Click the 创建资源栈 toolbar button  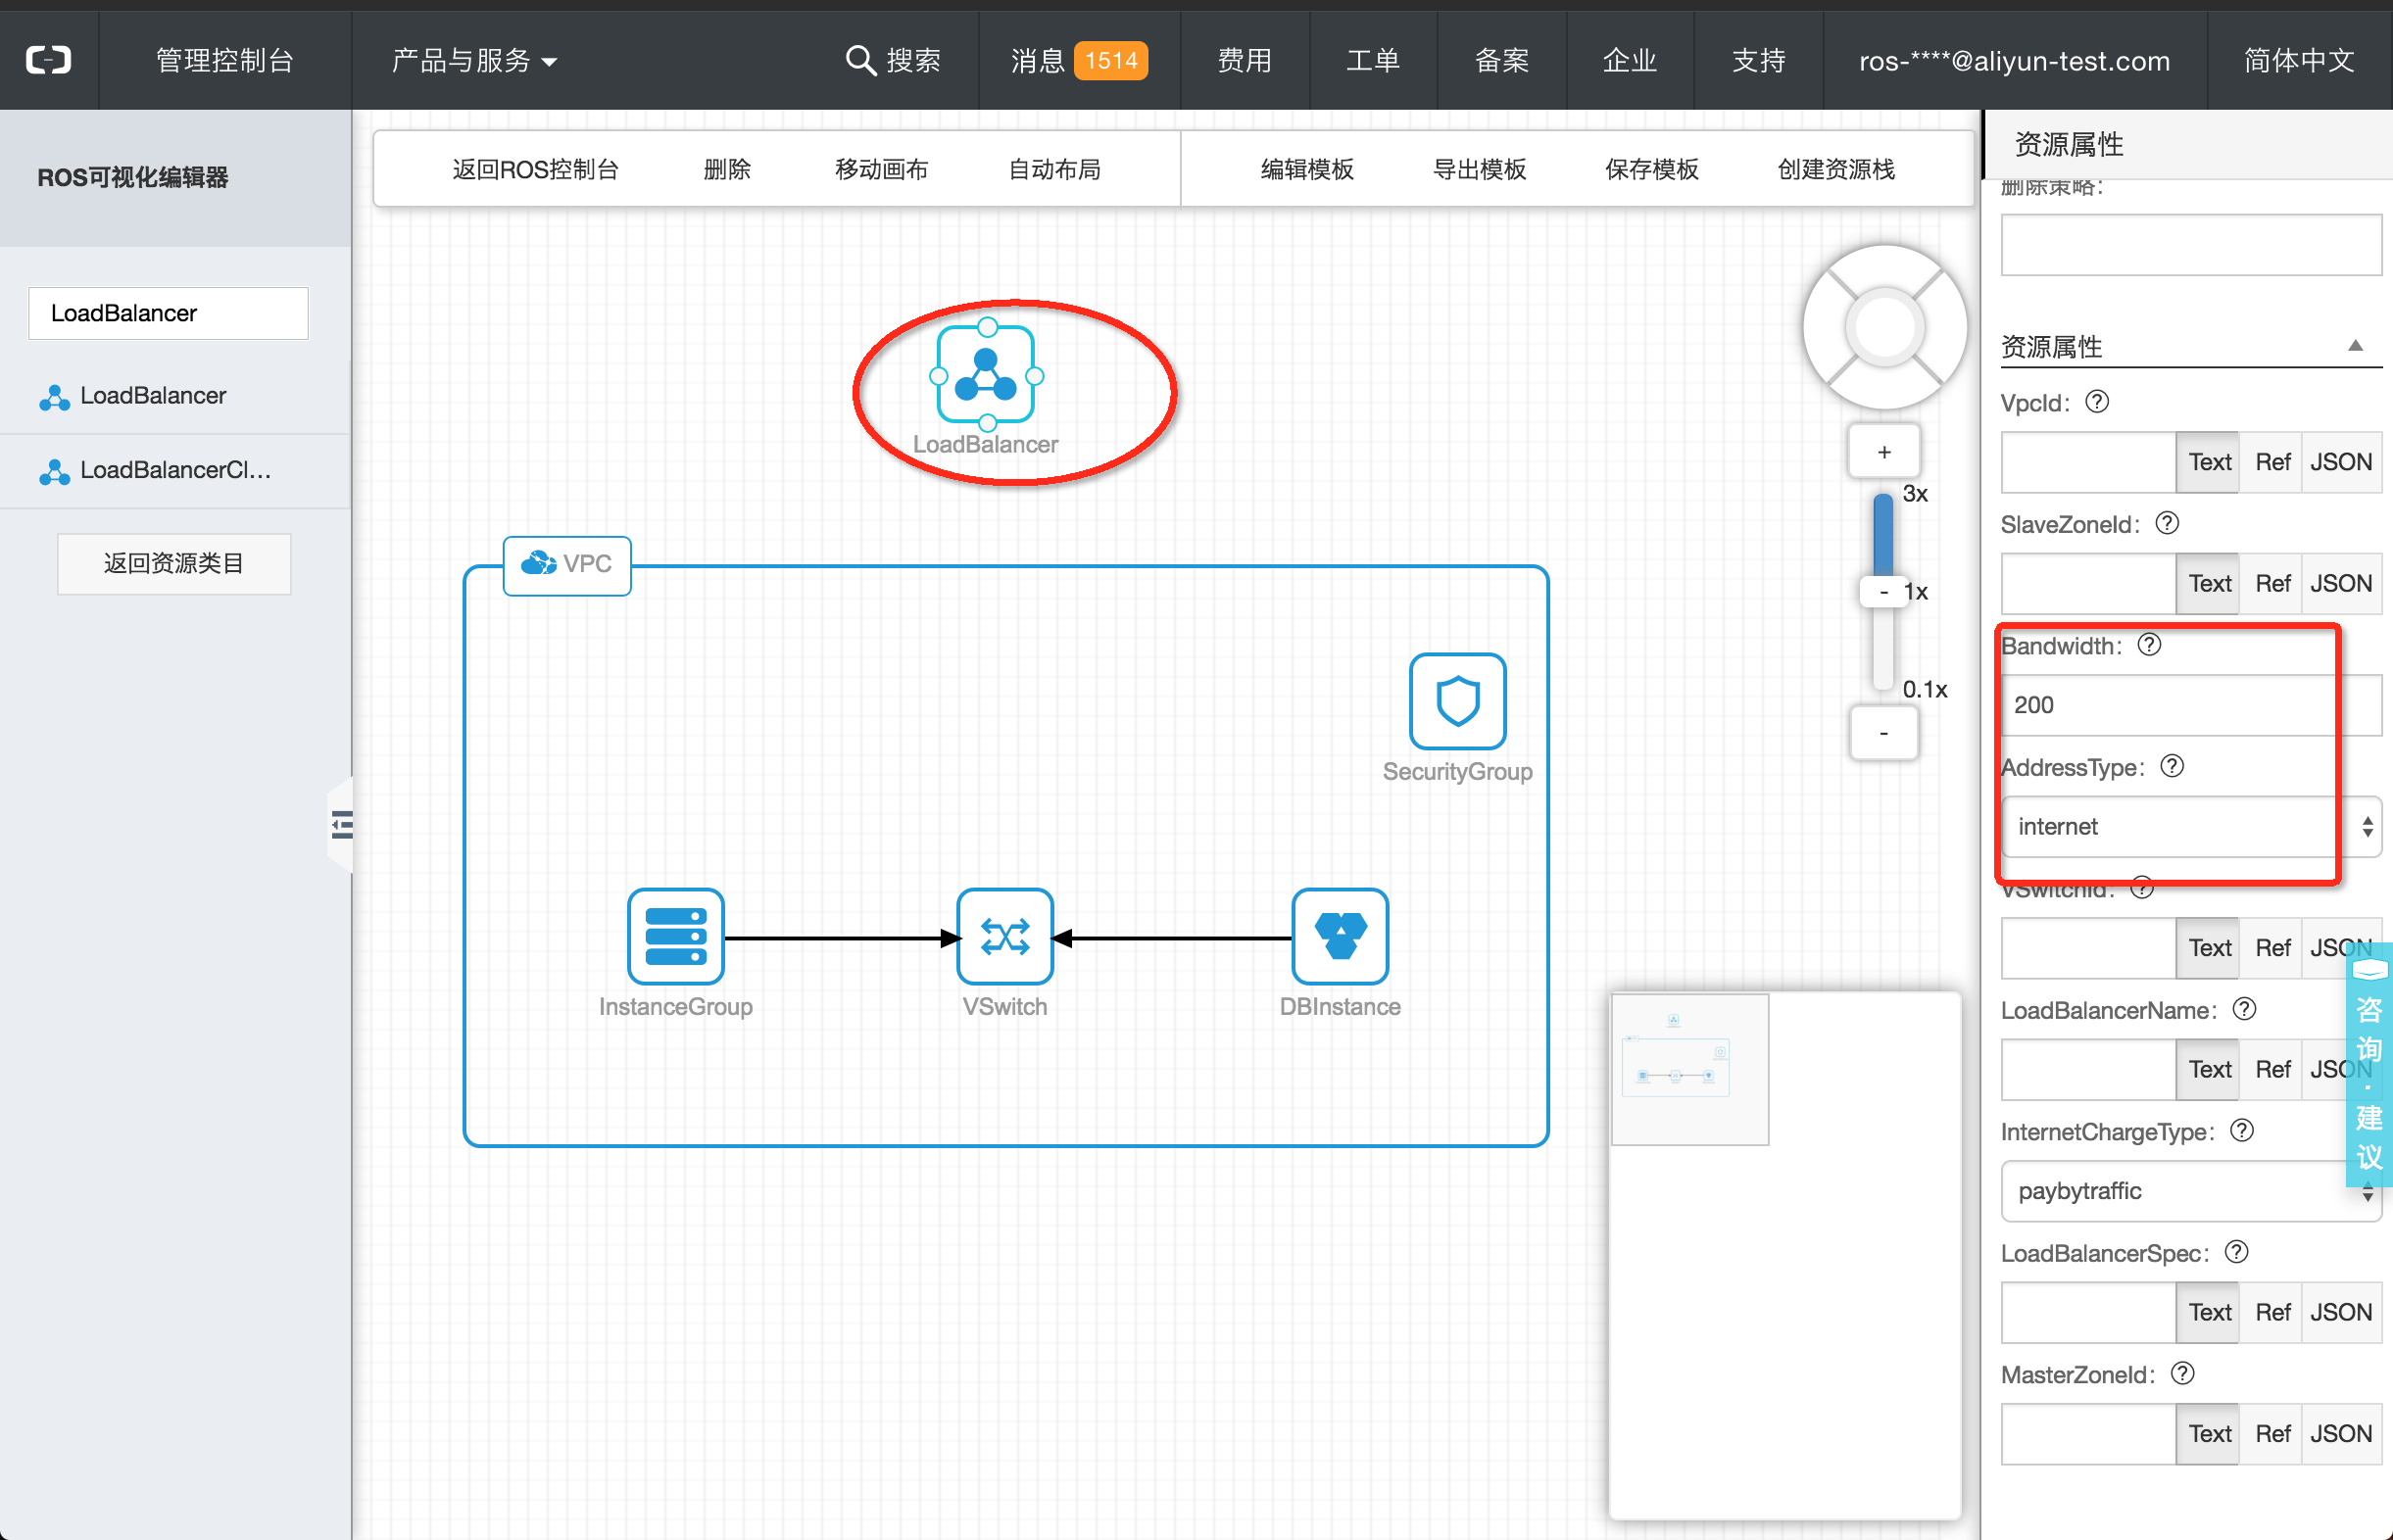point(1836,169)
